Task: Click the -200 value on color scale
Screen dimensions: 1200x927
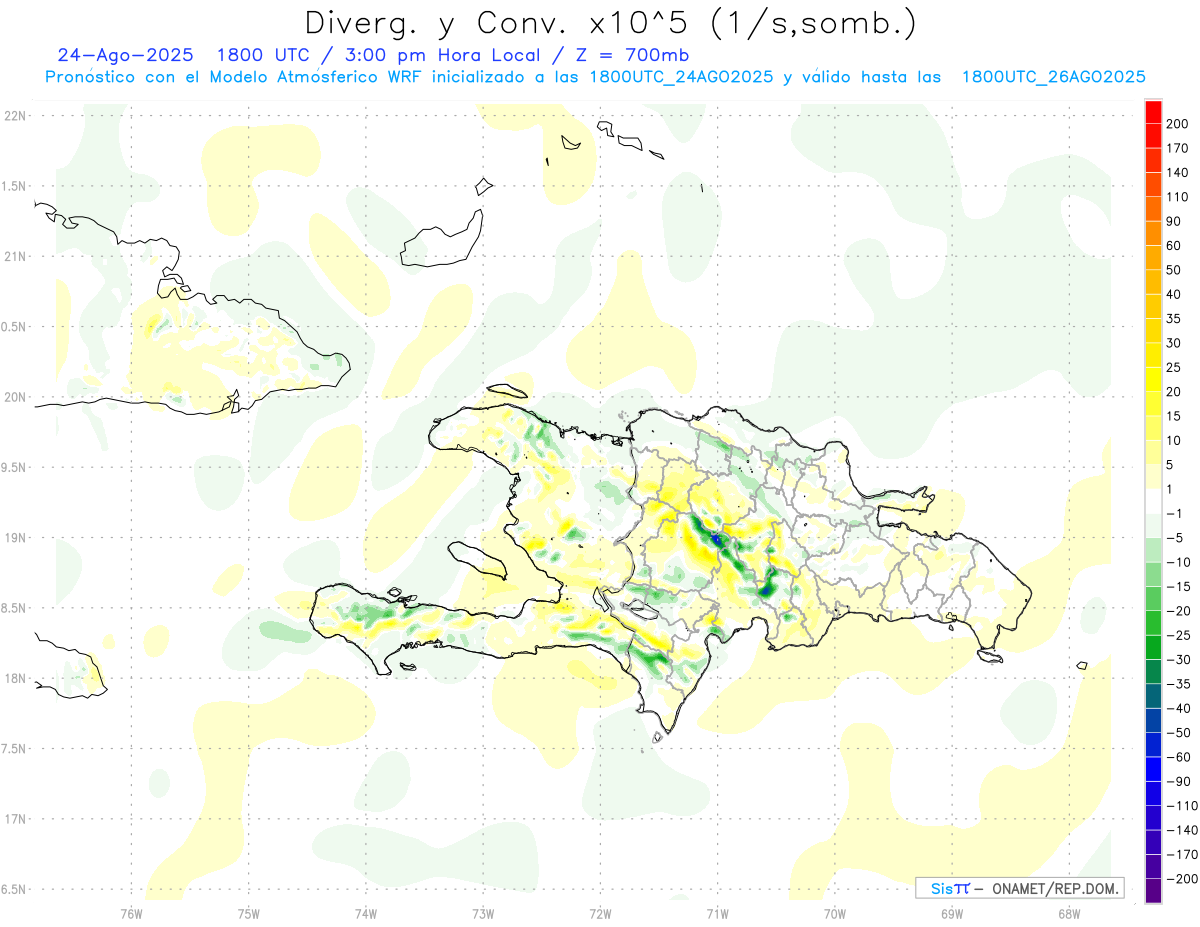Action: pos(1180,879)
